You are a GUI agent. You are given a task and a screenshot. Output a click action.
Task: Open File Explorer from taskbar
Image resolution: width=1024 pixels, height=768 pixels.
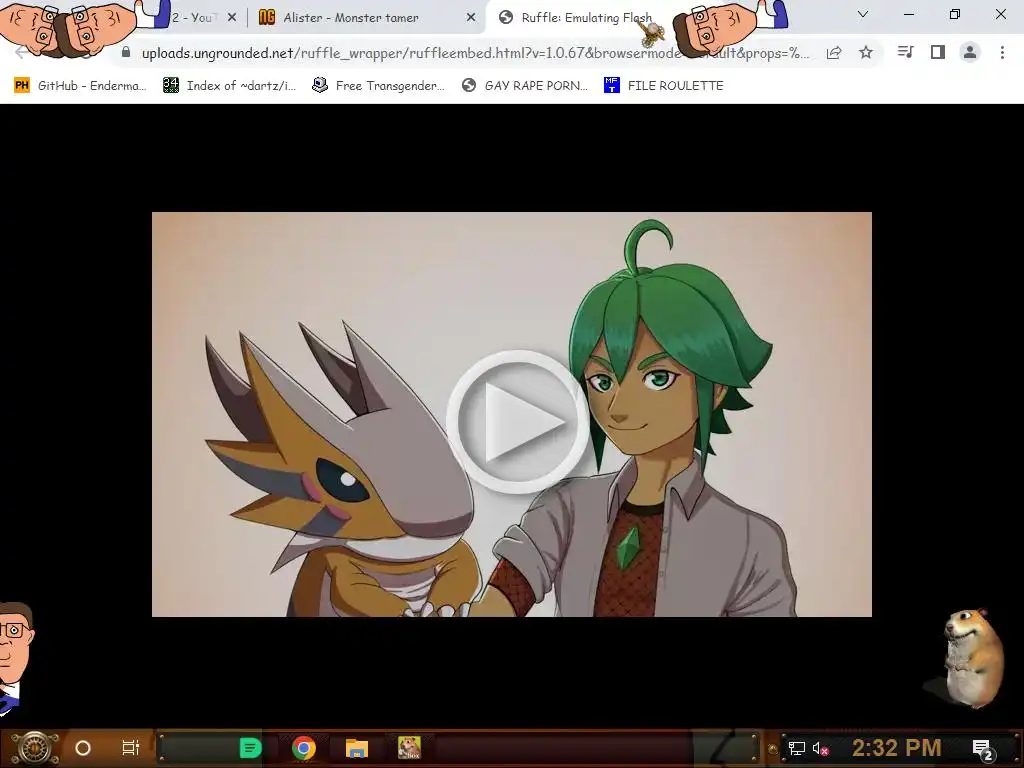pos(357,748)
